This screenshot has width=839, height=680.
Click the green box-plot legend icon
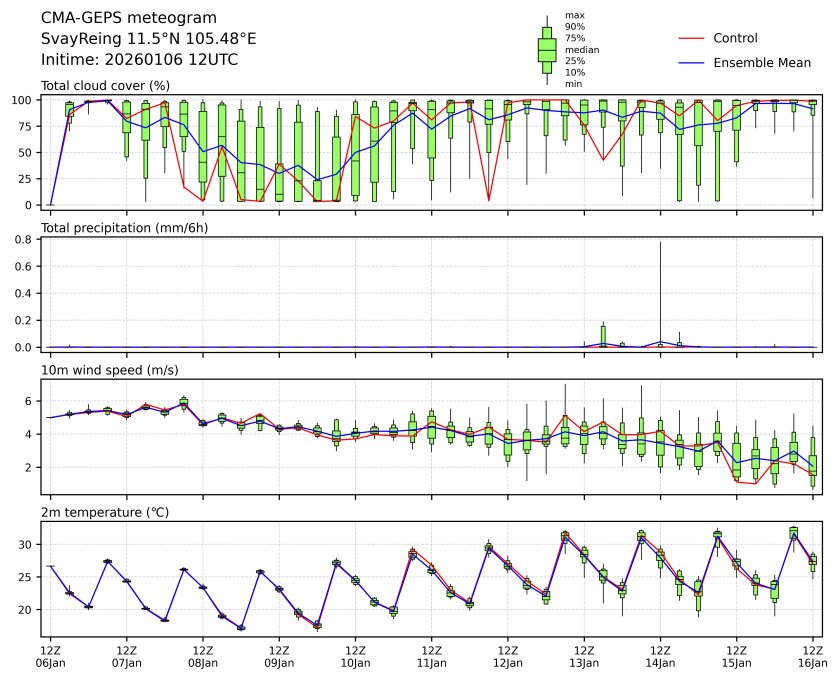pos(547,50)
